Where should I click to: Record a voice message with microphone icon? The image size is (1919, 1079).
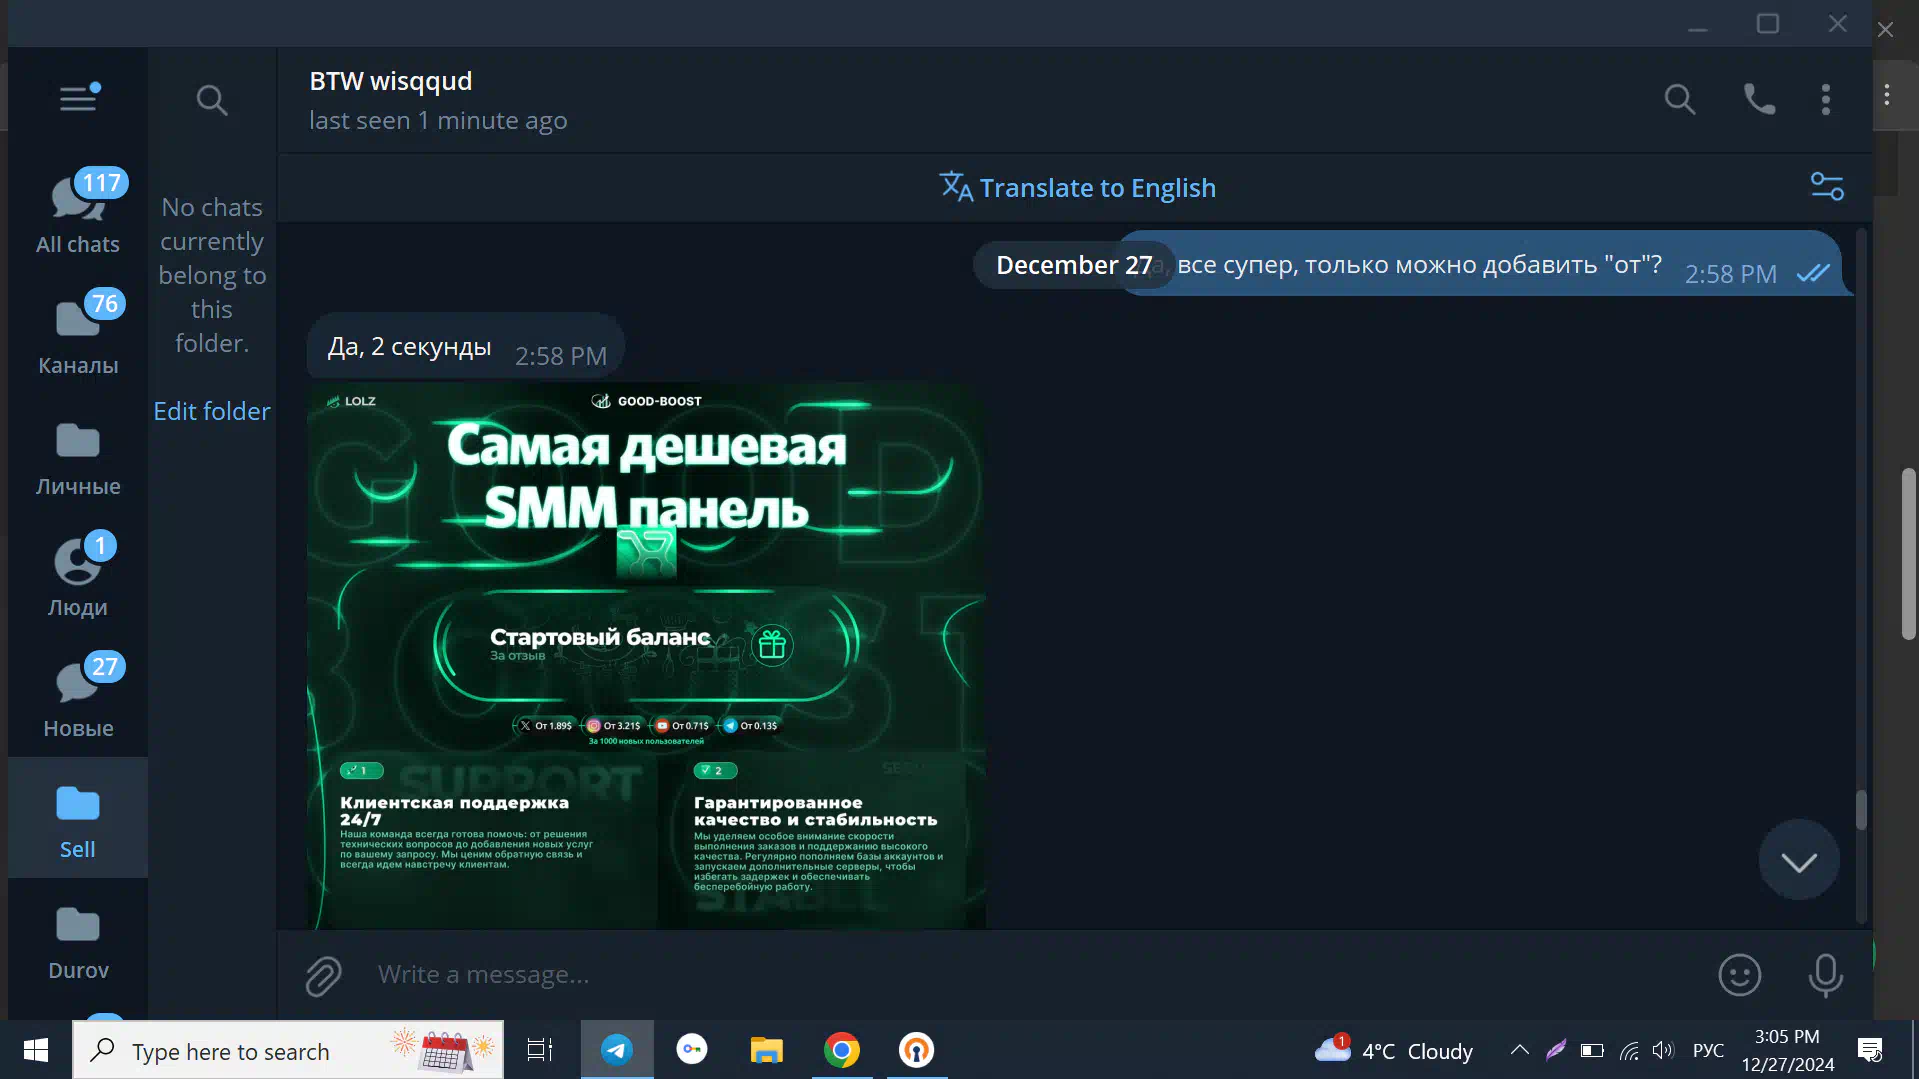pyautogui.click(x=1826, y=975)
